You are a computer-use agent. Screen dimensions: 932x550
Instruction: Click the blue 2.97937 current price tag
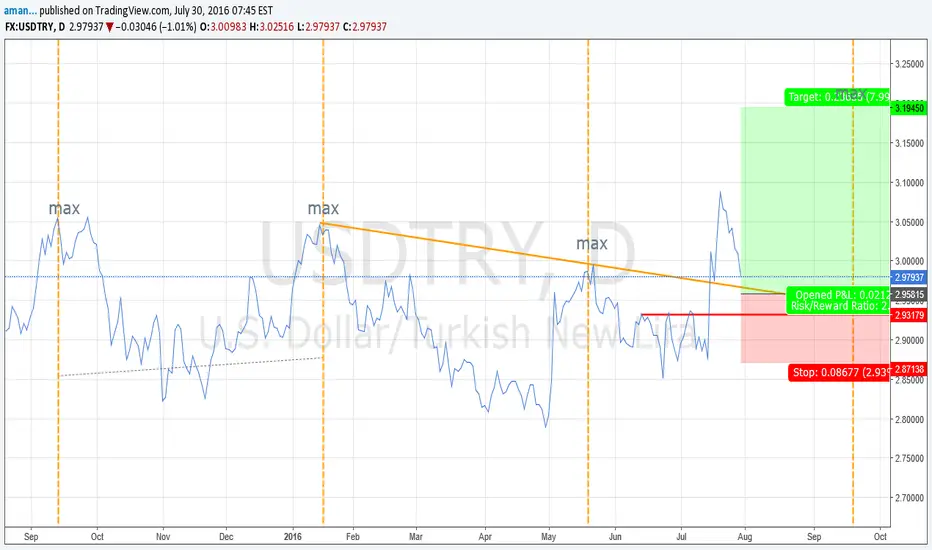click(x=909, y=277)
